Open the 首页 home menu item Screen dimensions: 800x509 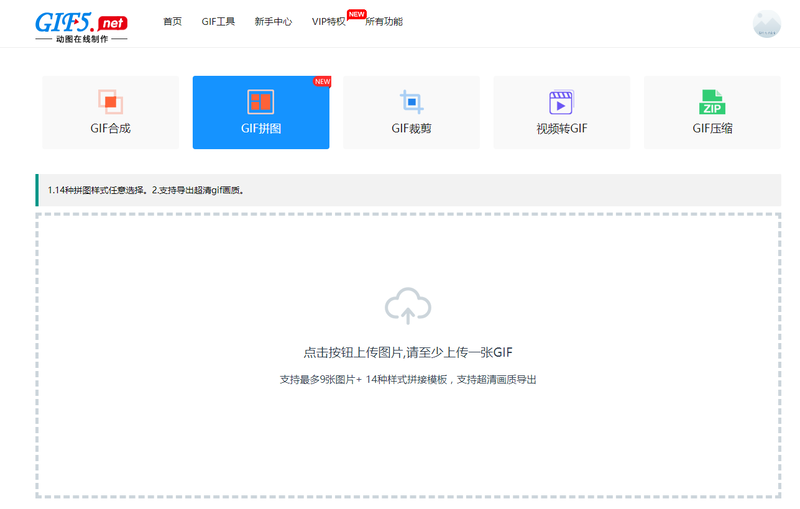[172, 21]
